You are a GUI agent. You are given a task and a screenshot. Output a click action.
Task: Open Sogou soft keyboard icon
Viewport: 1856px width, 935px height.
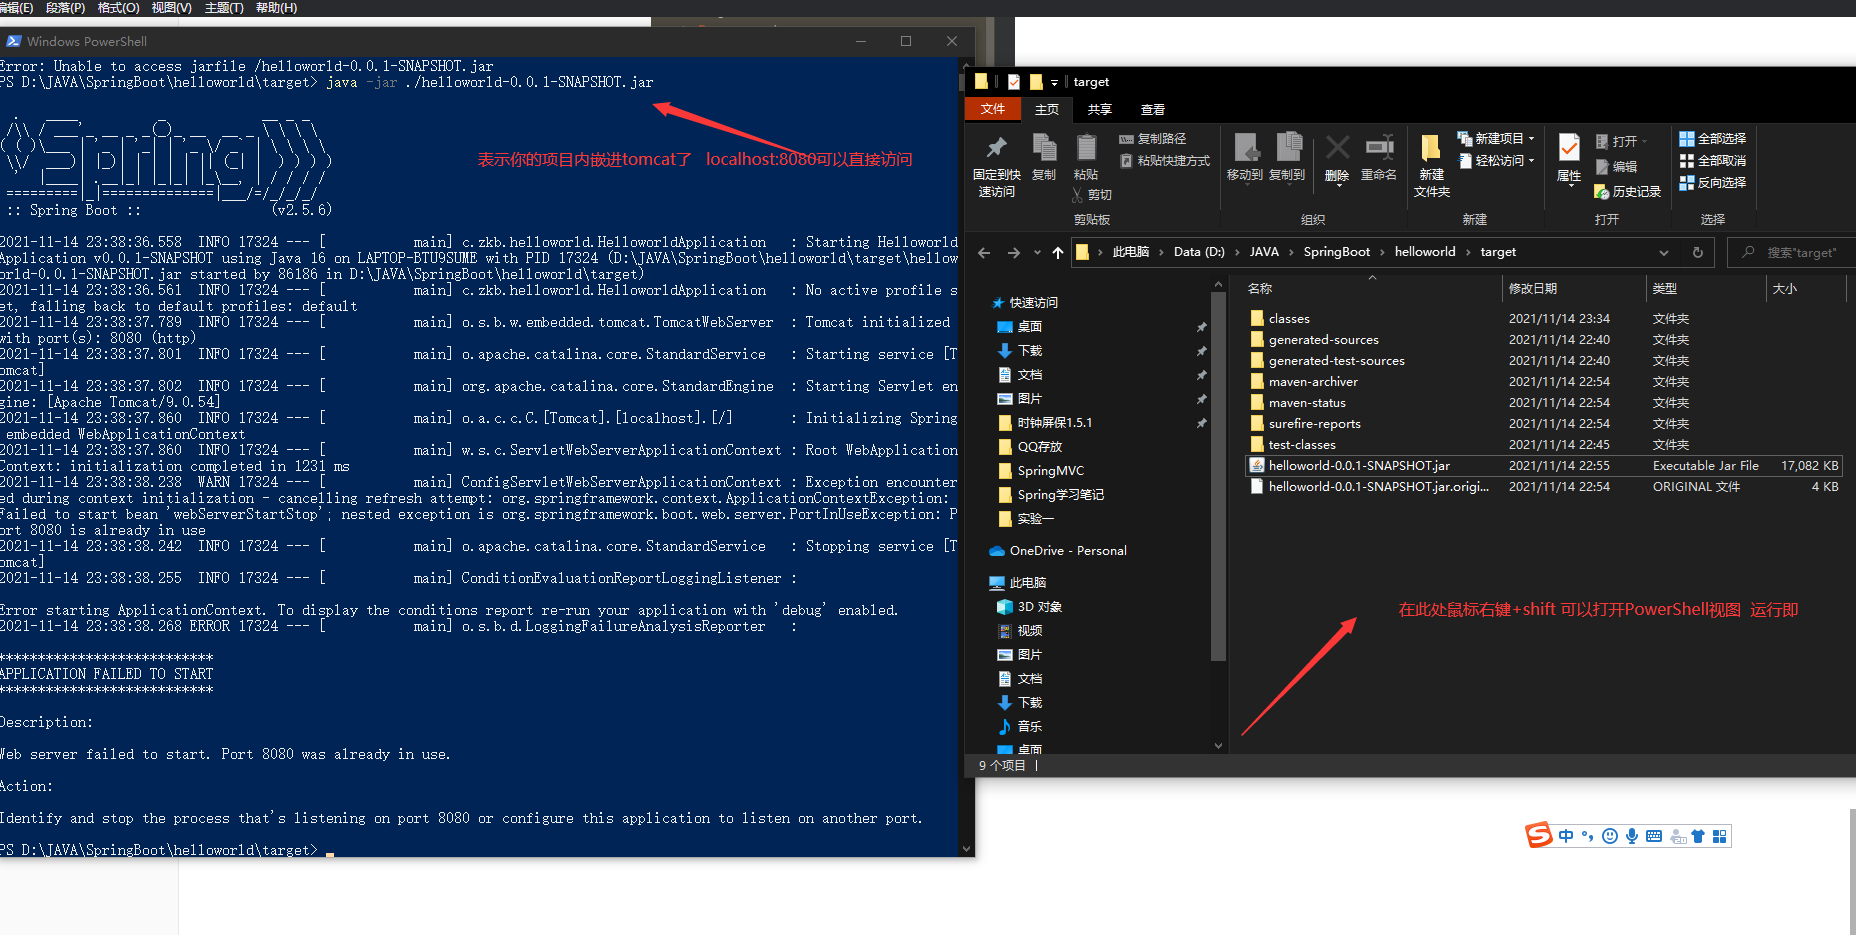click(1654, 836)
